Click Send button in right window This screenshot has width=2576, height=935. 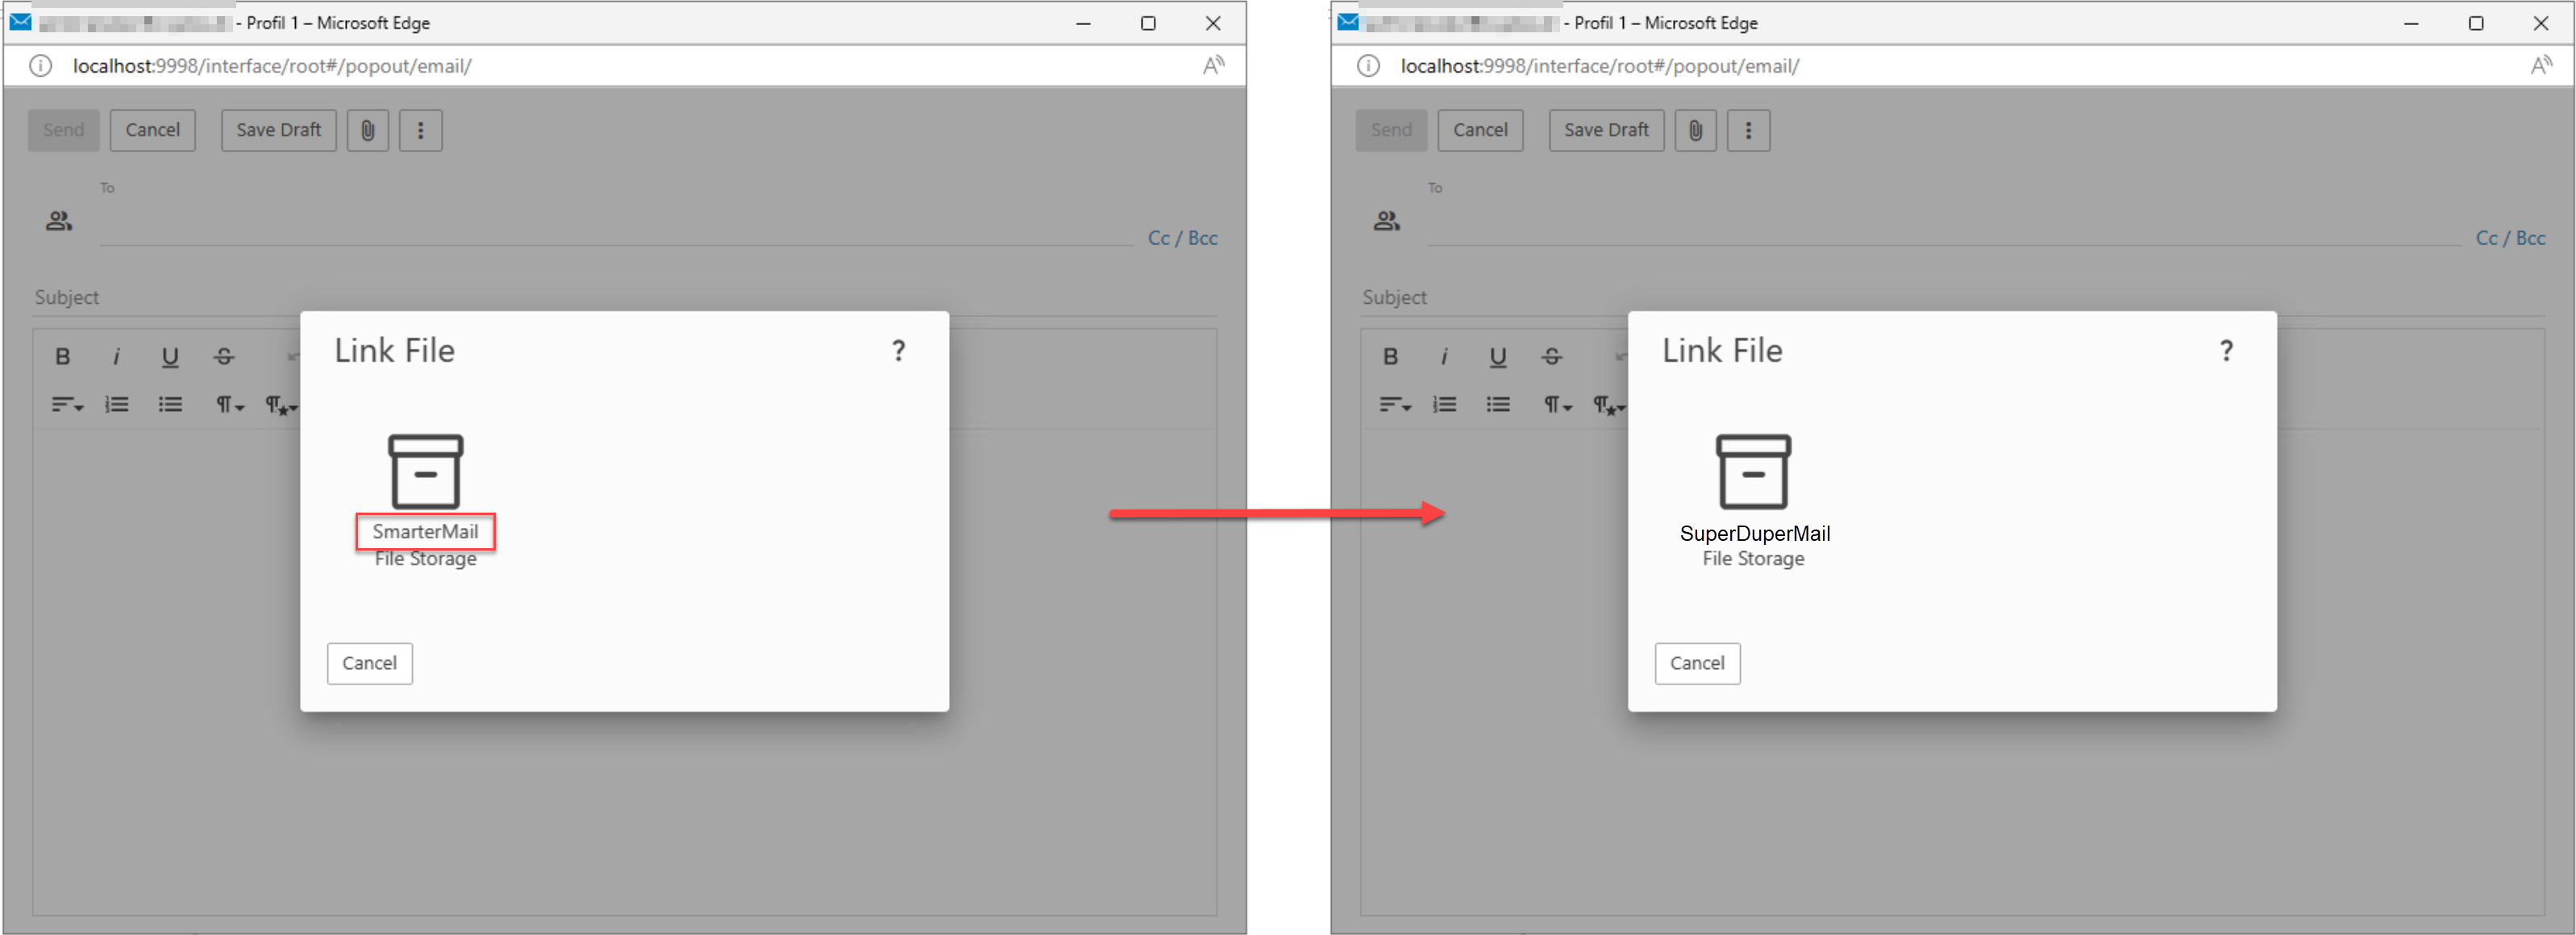[x=1392, y=130]
